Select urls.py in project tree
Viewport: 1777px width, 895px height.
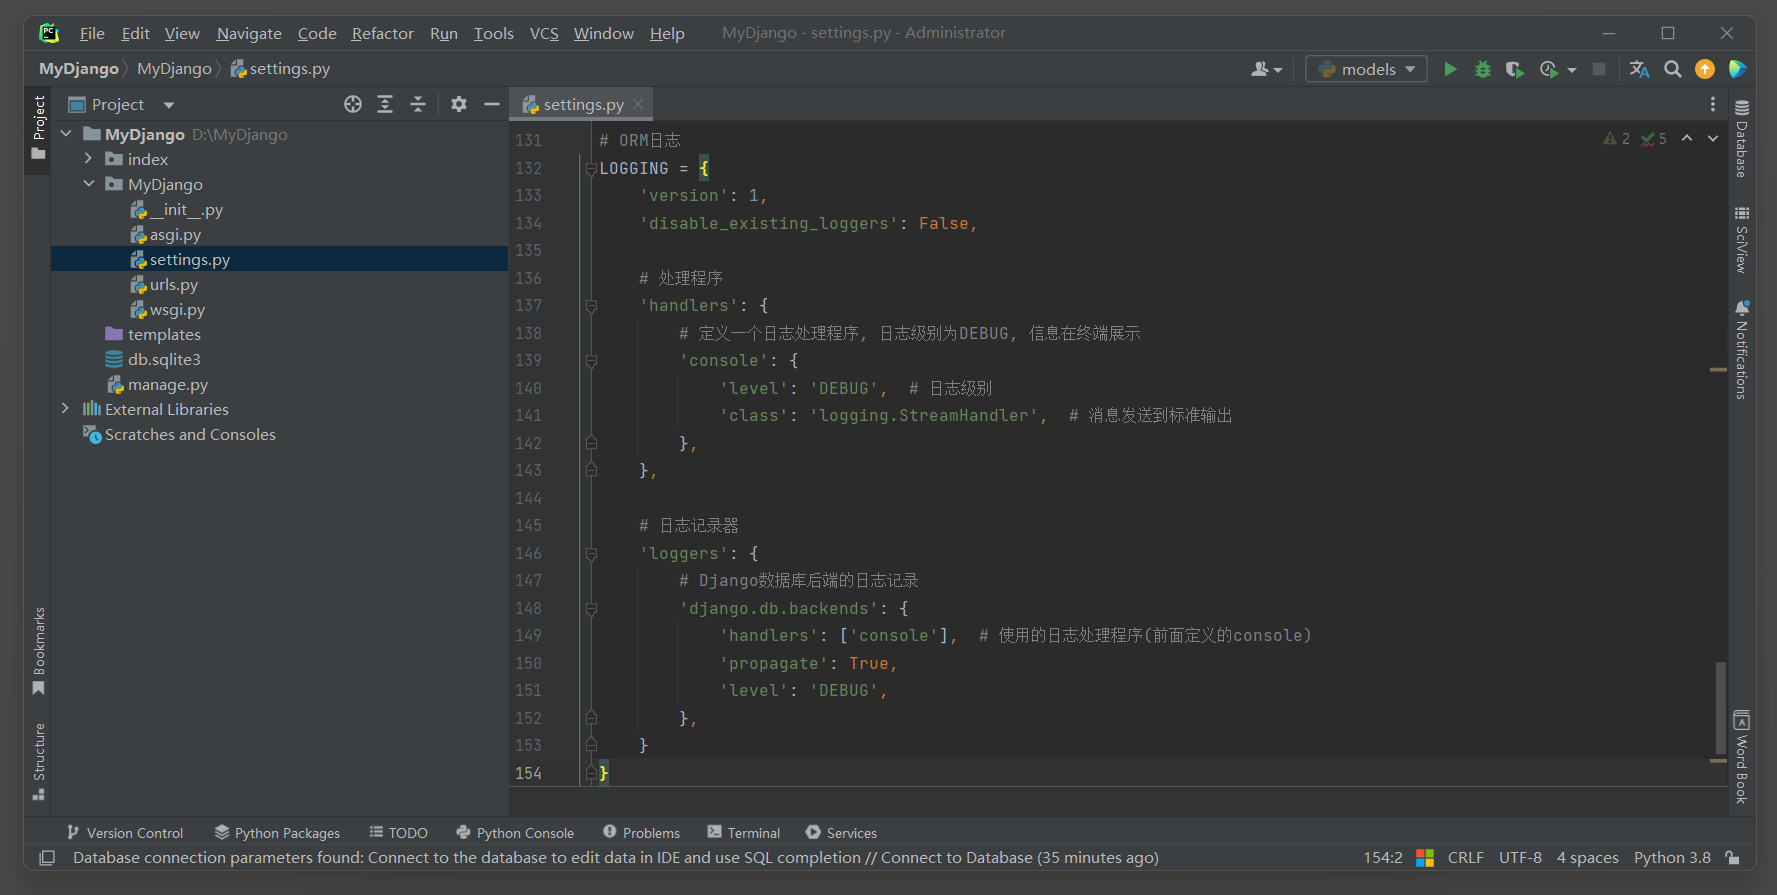point(174,285)
